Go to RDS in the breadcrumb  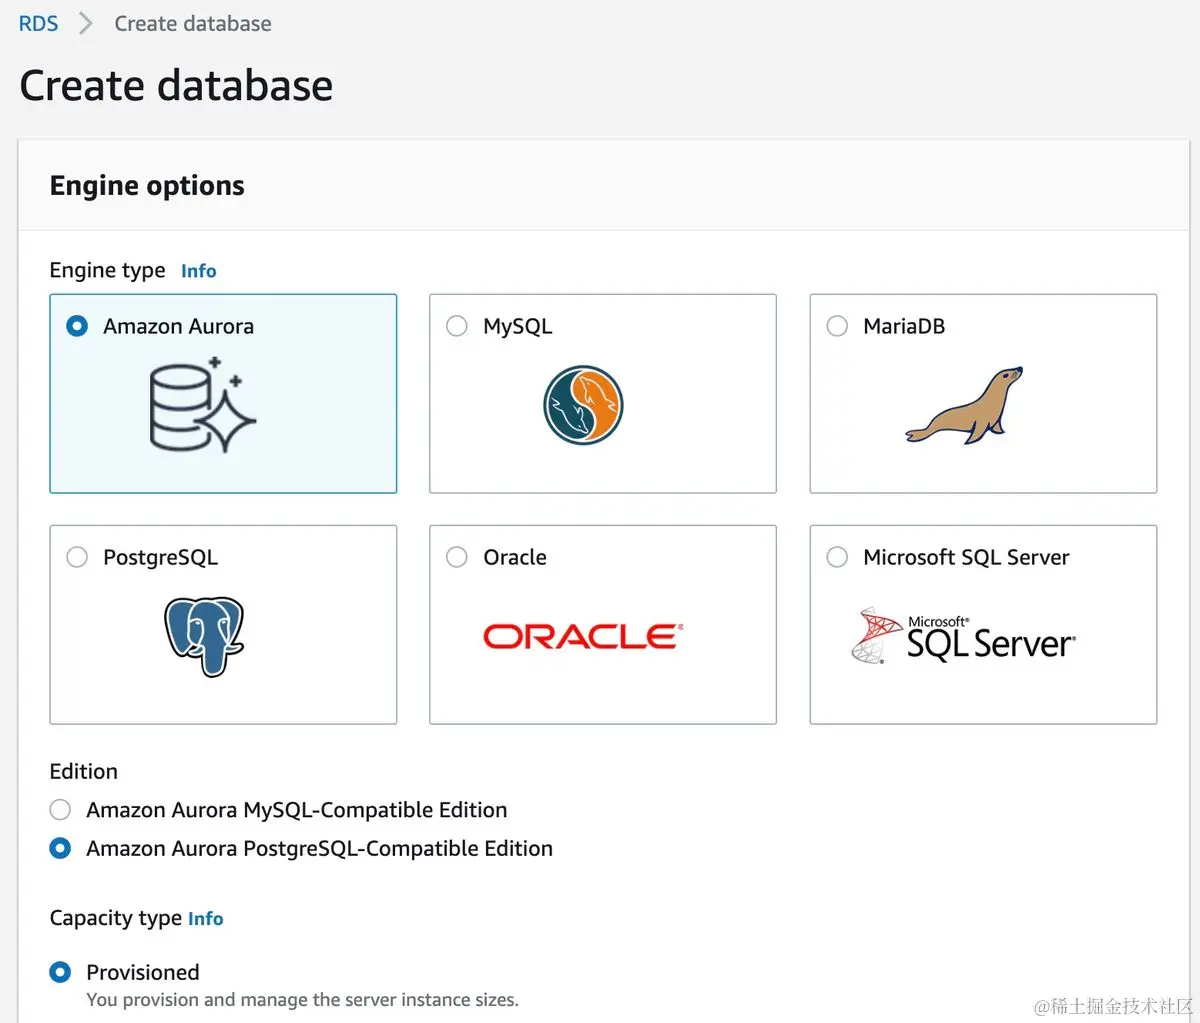point(38,24)
